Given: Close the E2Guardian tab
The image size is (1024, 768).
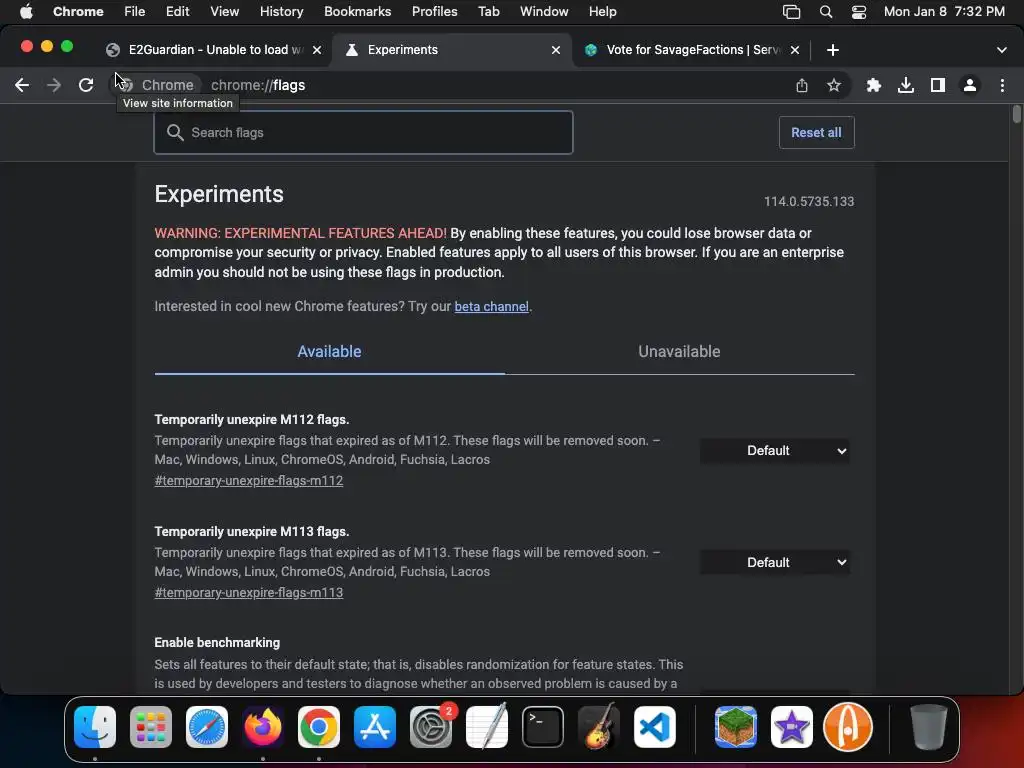Looking at the screenshot, I should [x=317, y=50].
